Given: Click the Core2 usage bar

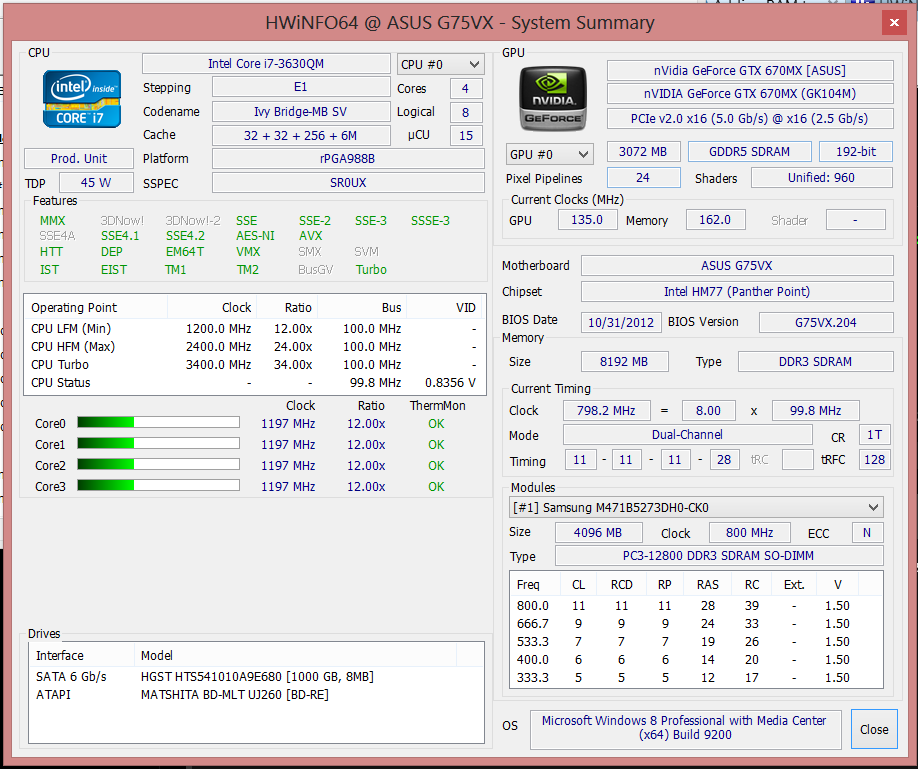Looking at the screenshot, I should [158, 464].
